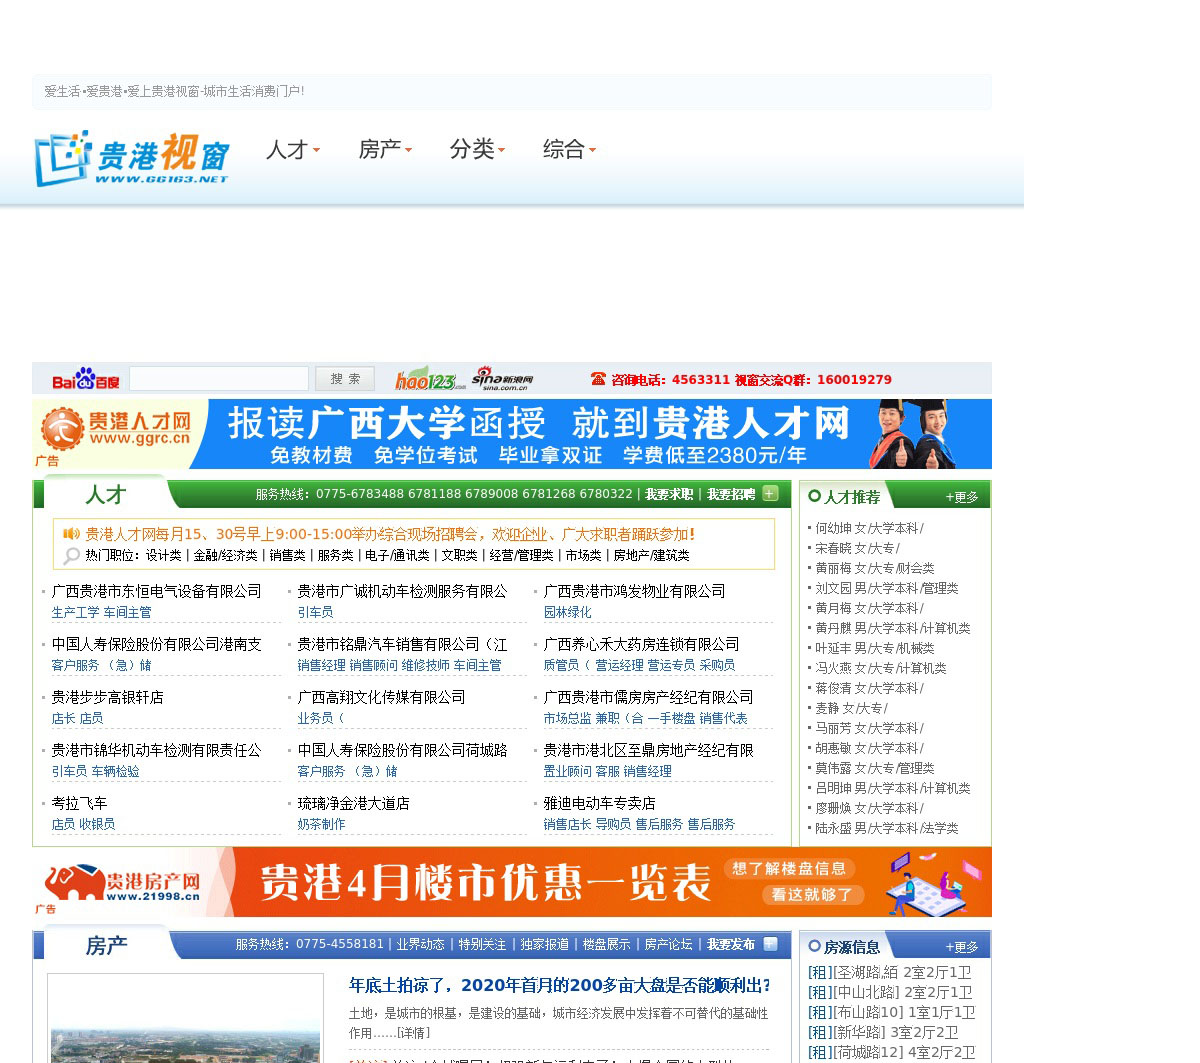
Task: Click the green circle icon beside 人才推荐
Action: pyautogui.click(x=814, y=496)
